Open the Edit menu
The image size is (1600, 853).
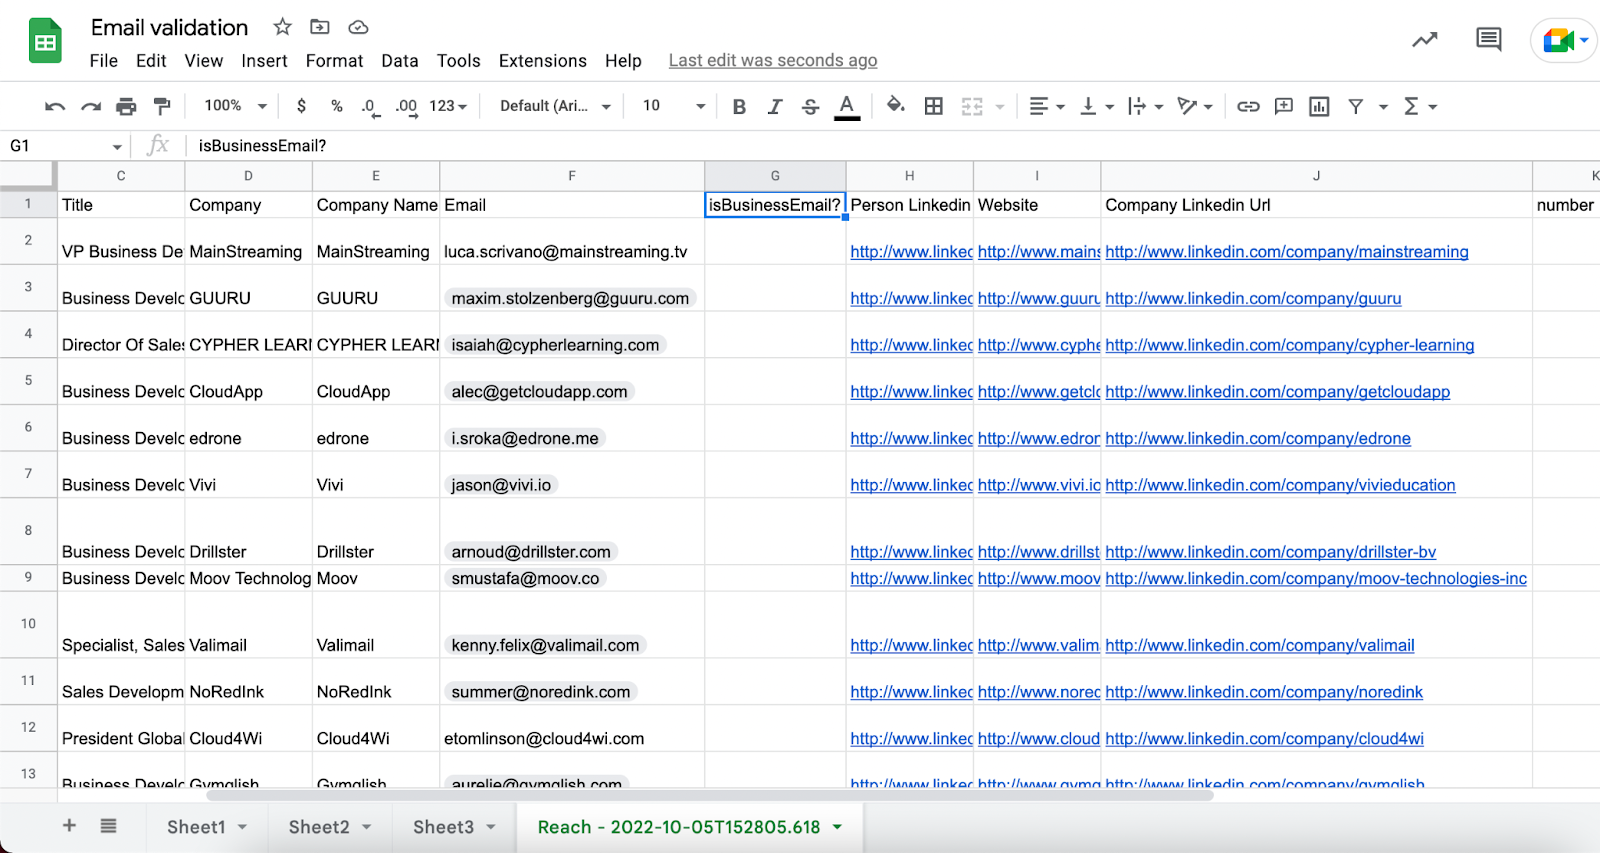point(151,61)
